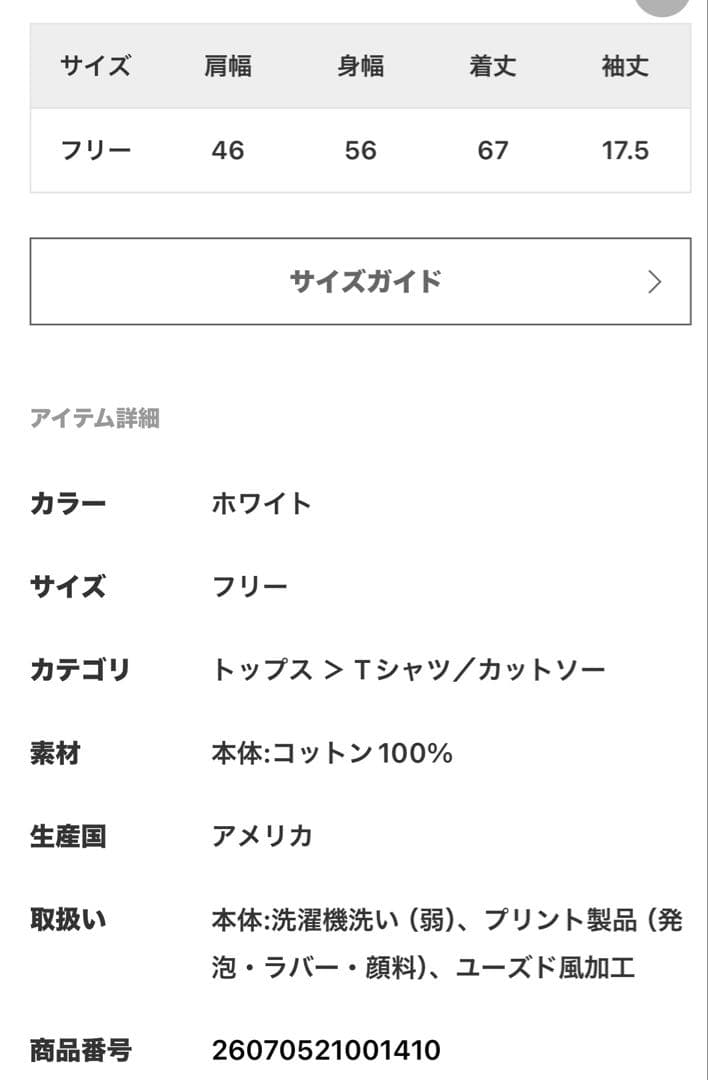Tap the gray circular button at top right
This screenshot has height=1080, width=708.
(x=663, y=5)
